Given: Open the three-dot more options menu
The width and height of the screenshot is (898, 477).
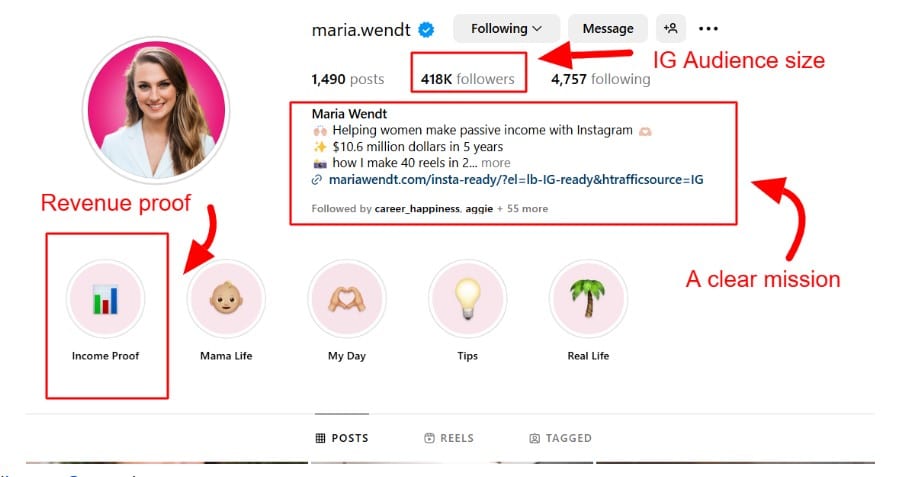Looking at the screenshot, I should 708,29.
